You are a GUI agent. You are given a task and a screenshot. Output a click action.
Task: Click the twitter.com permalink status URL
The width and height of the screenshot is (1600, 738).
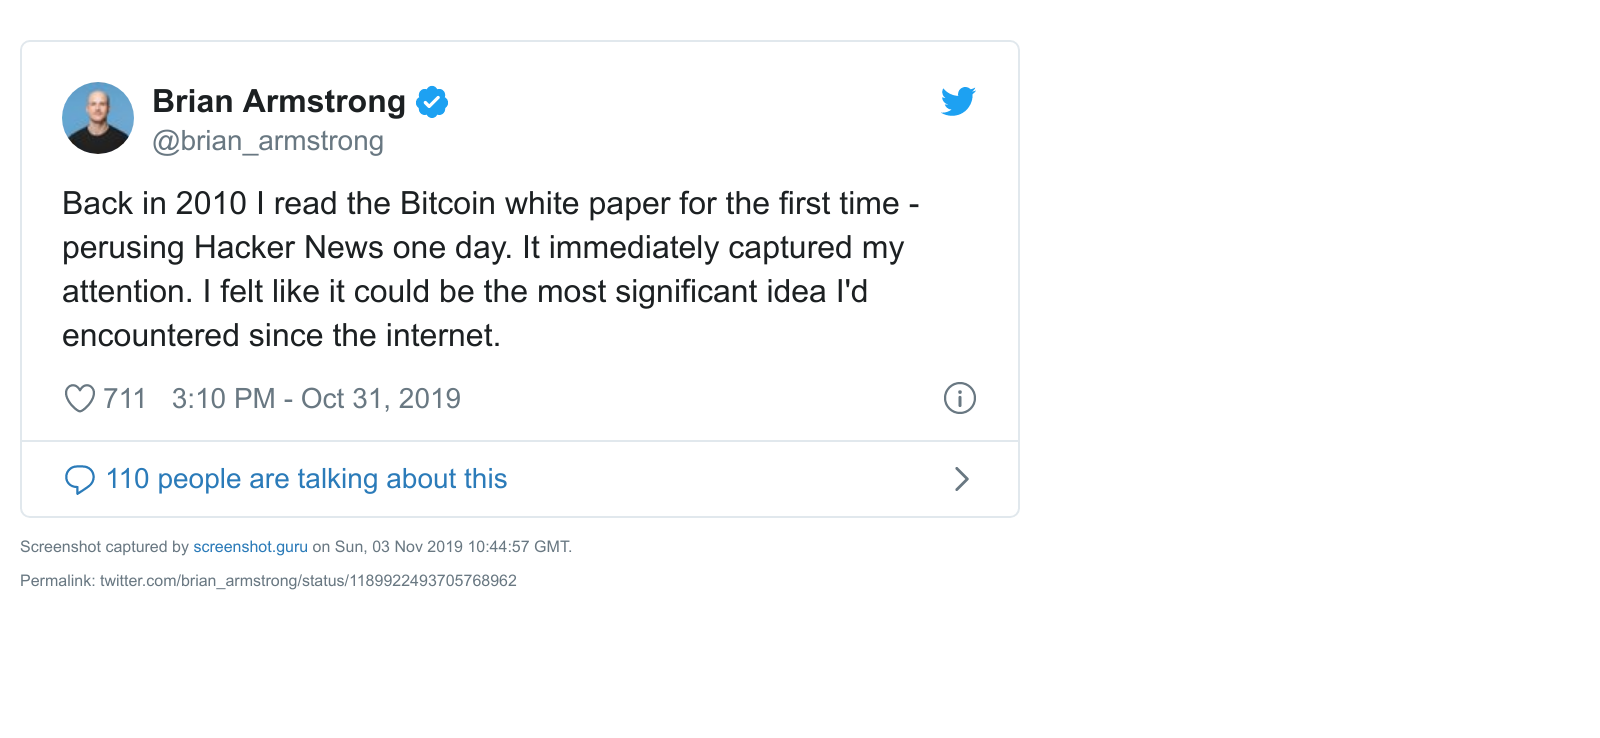point(308,581)
